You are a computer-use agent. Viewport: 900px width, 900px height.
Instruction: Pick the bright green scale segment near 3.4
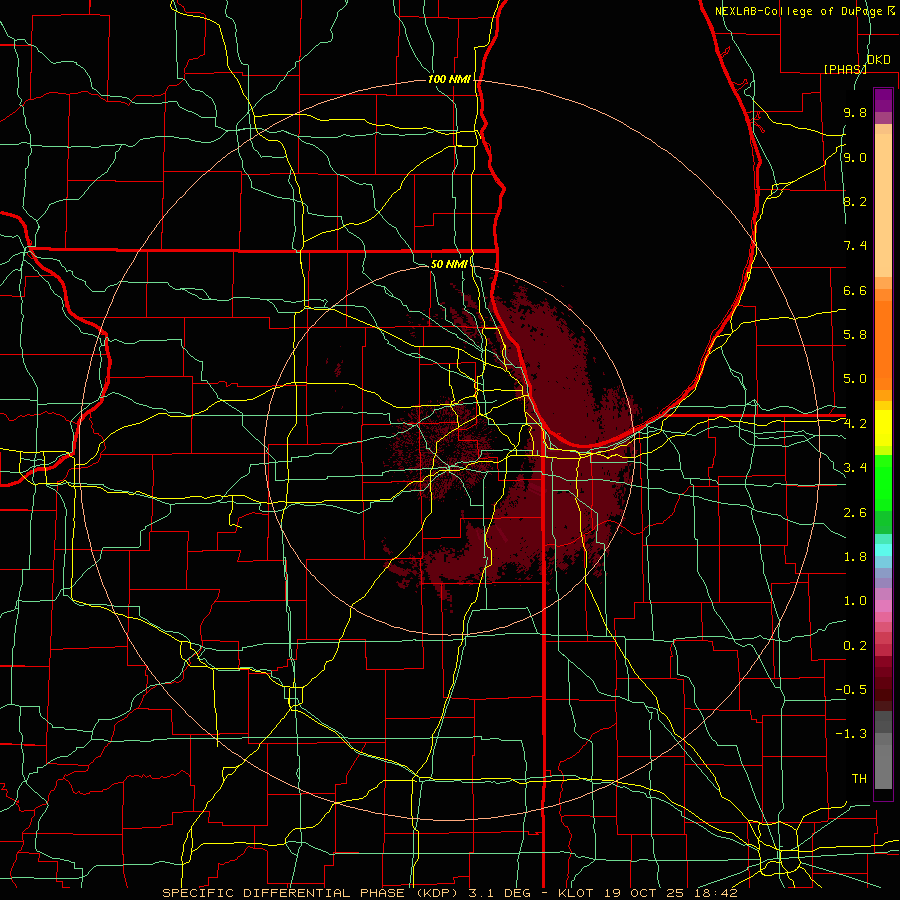coord(883,483)
